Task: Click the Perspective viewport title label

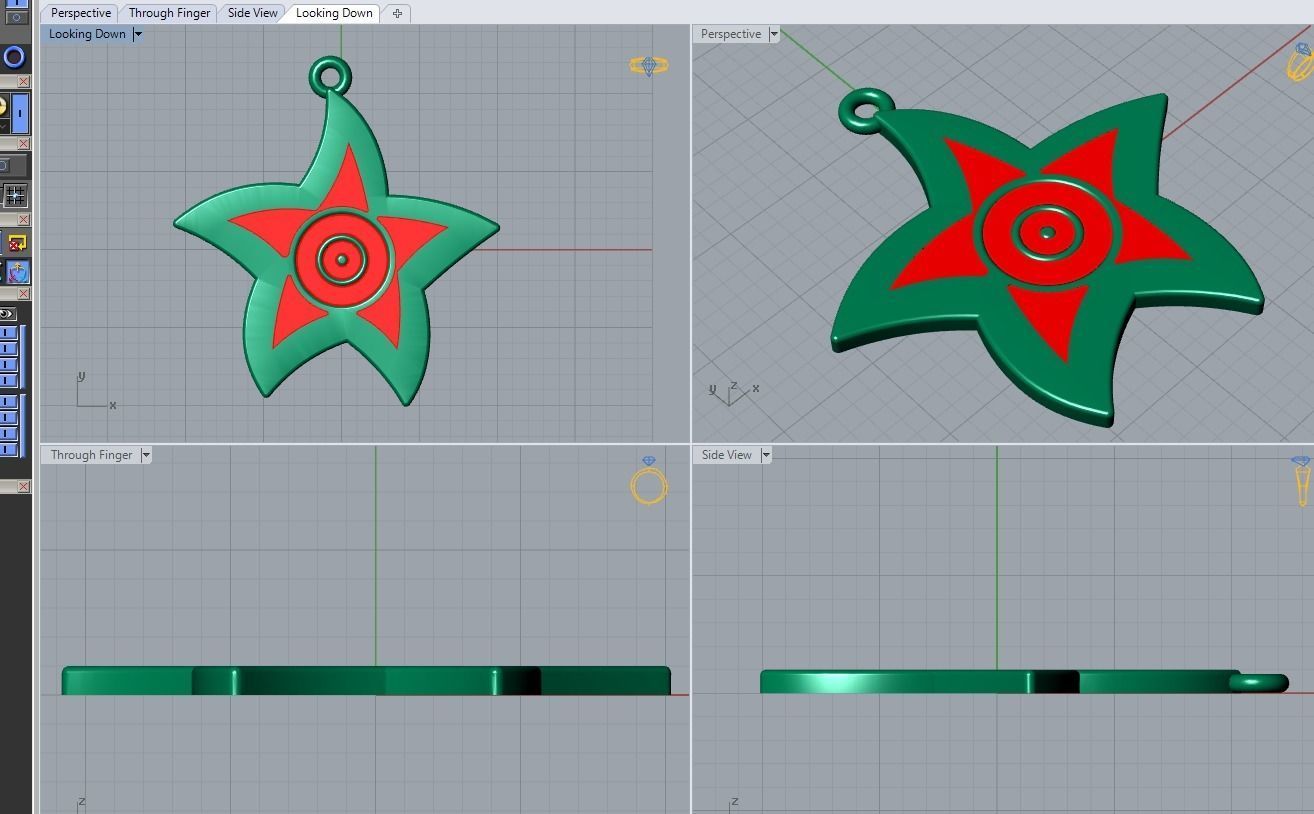Action: pyautogui.click(x=731, y=34)
